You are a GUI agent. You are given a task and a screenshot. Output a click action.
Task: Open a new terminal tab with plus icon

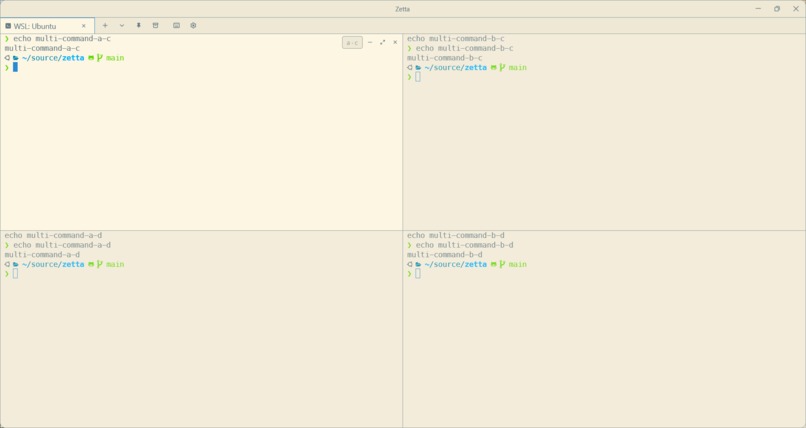click(105, 25)
